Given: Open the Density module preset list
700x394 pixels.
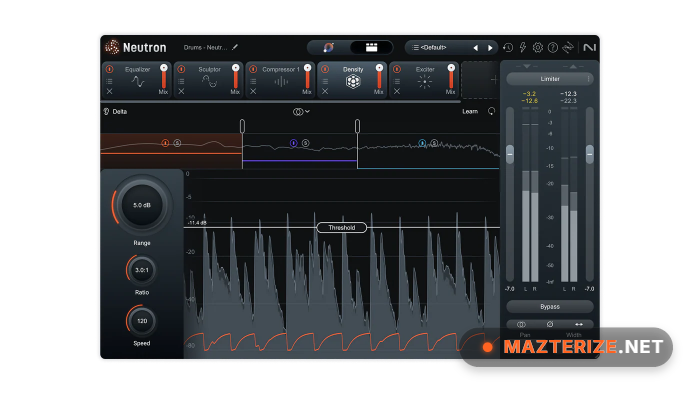Looking at the screenshot, I should click(325, 81).
